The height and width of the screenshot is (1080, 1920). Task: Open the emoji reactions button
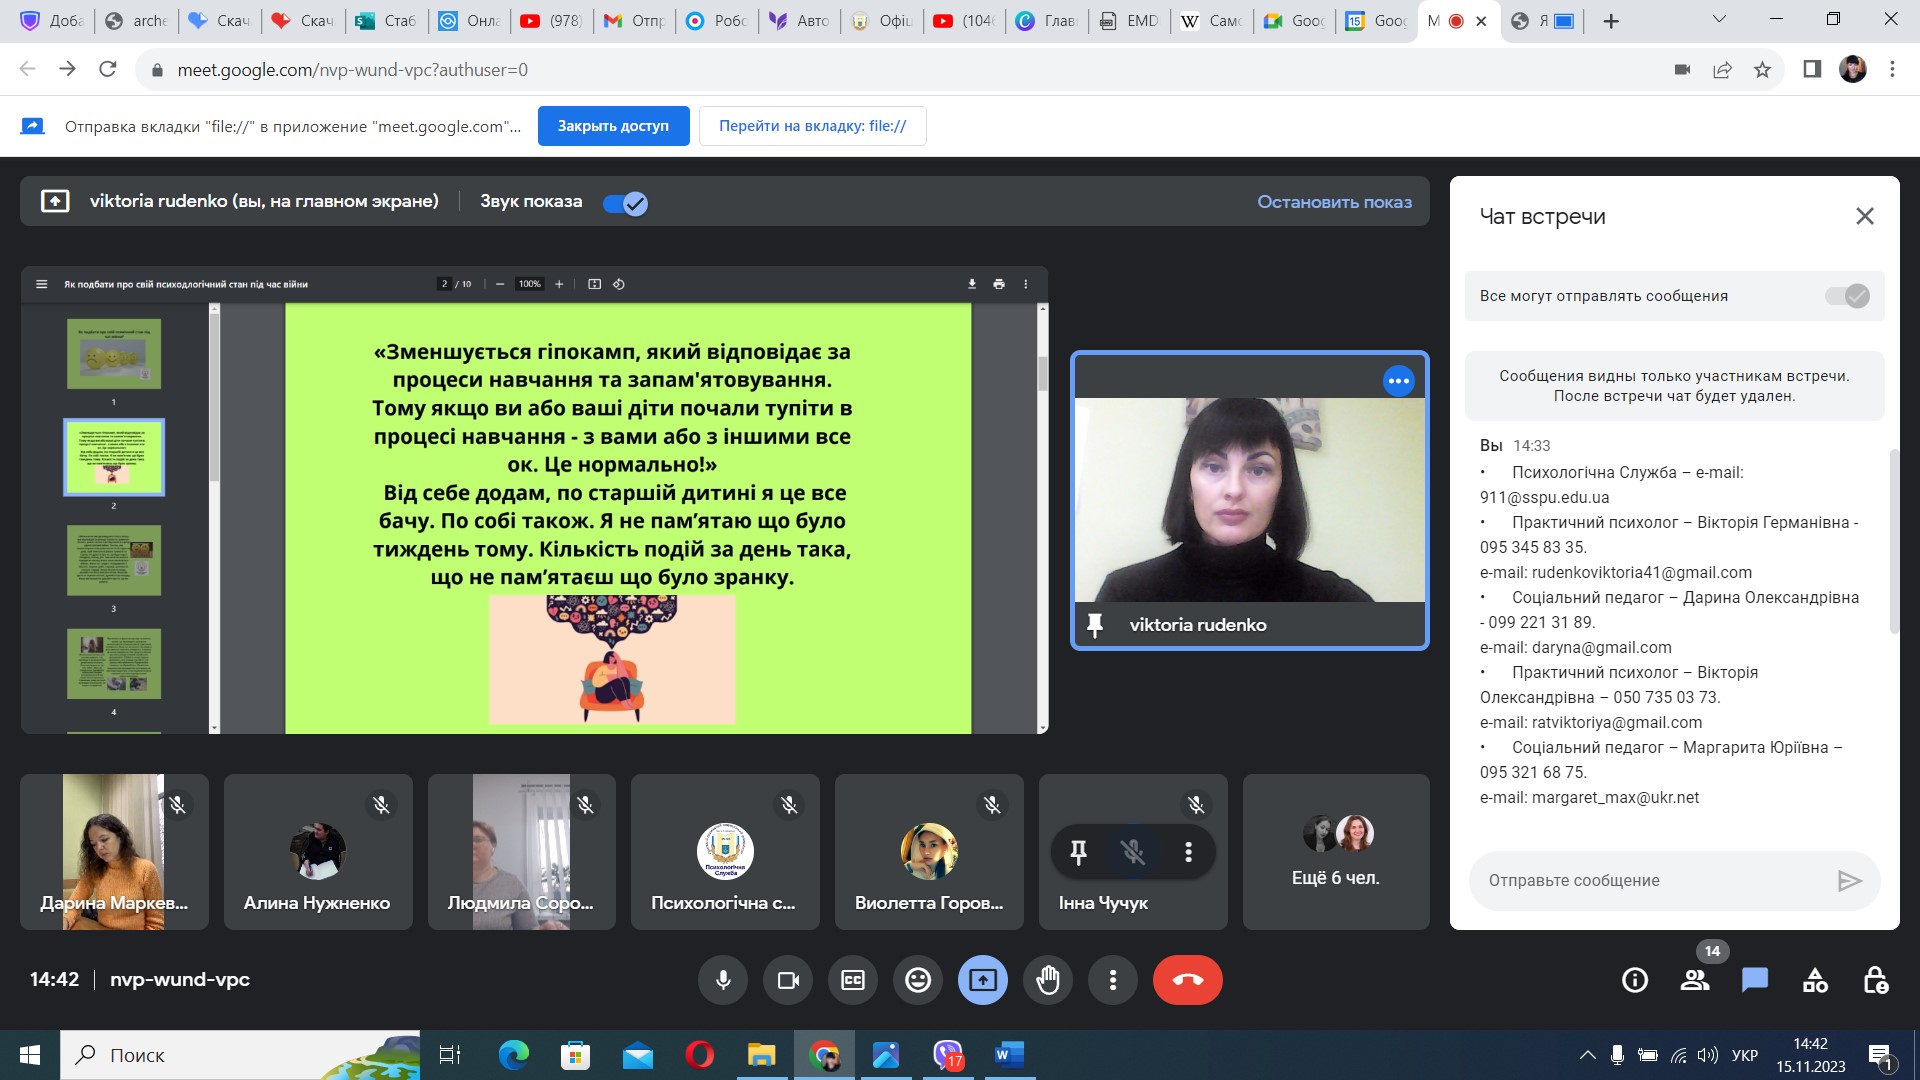pos(918,980)
